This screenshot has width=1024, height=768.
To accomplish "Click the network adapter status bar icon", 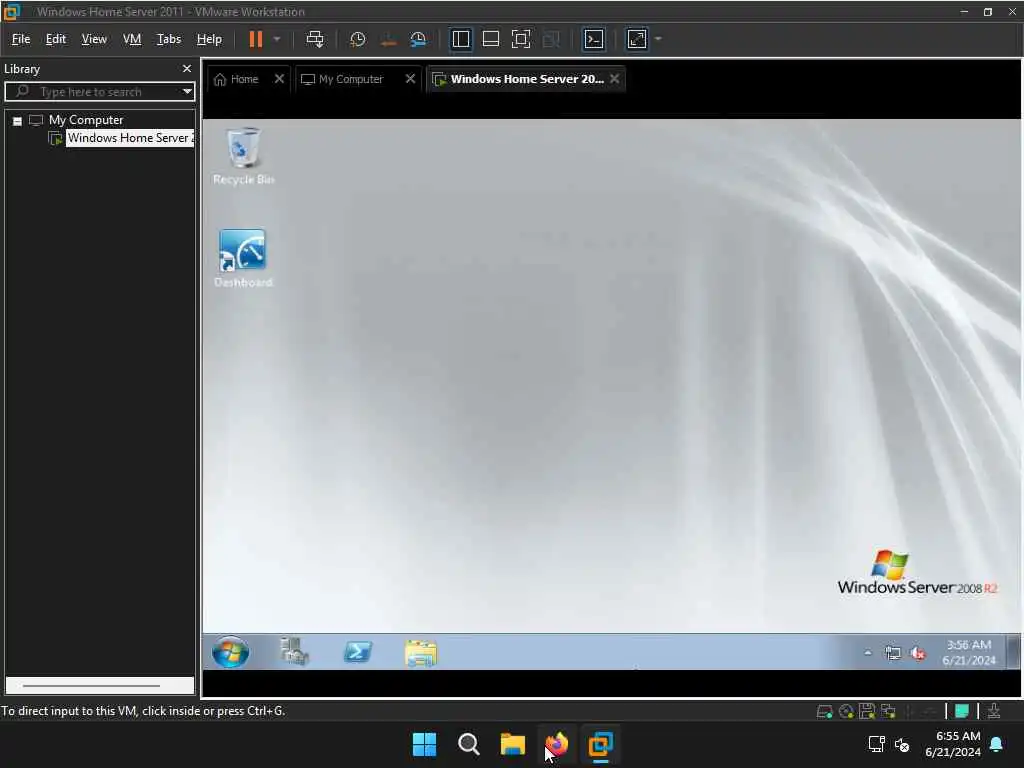I will [x=888, y=711].
